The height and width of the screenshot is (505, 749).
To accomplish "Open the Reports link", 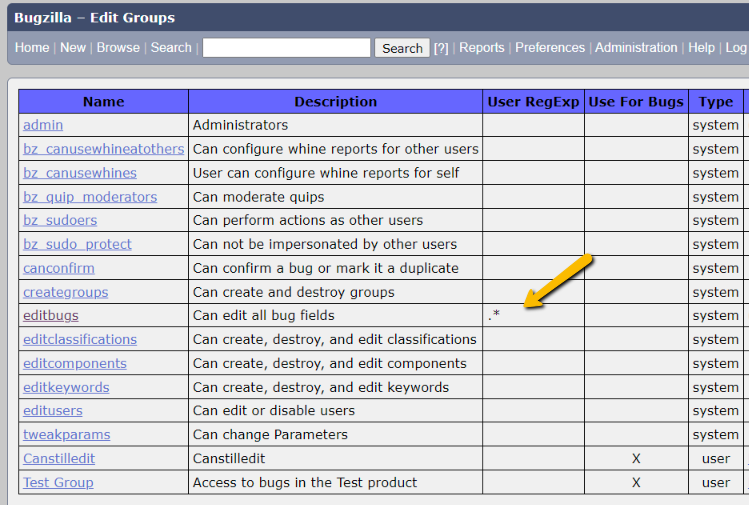I will [482, 48].
